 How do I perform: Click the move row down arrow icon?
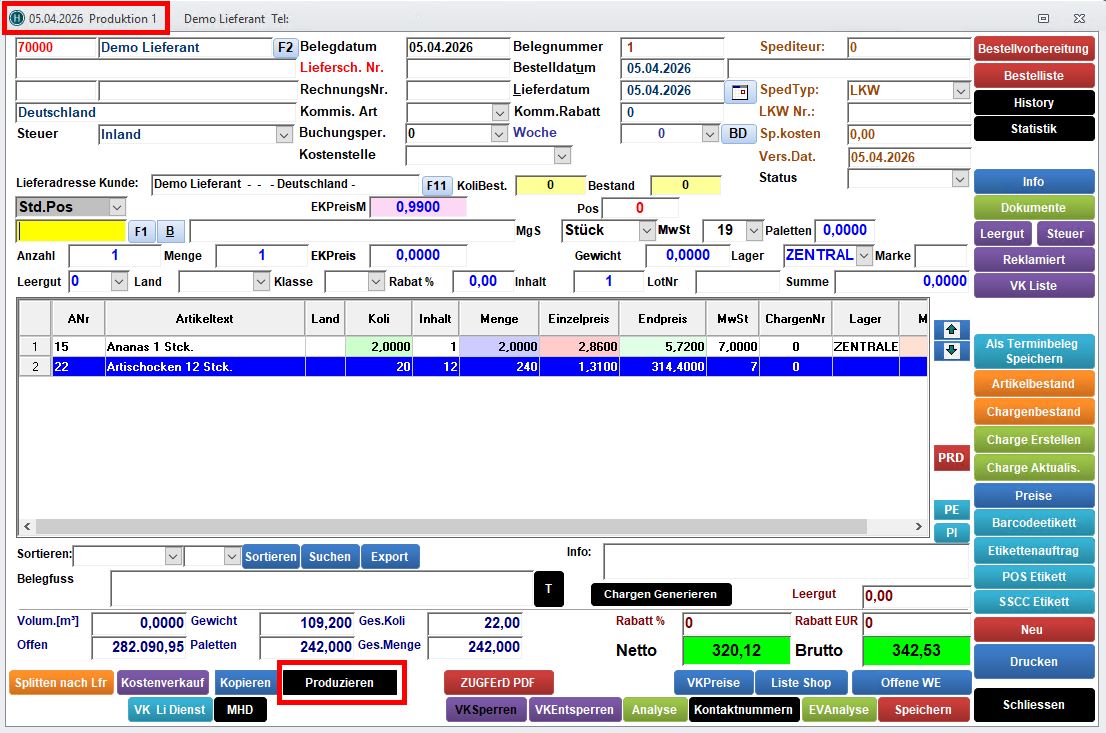(x=951, y=351)
